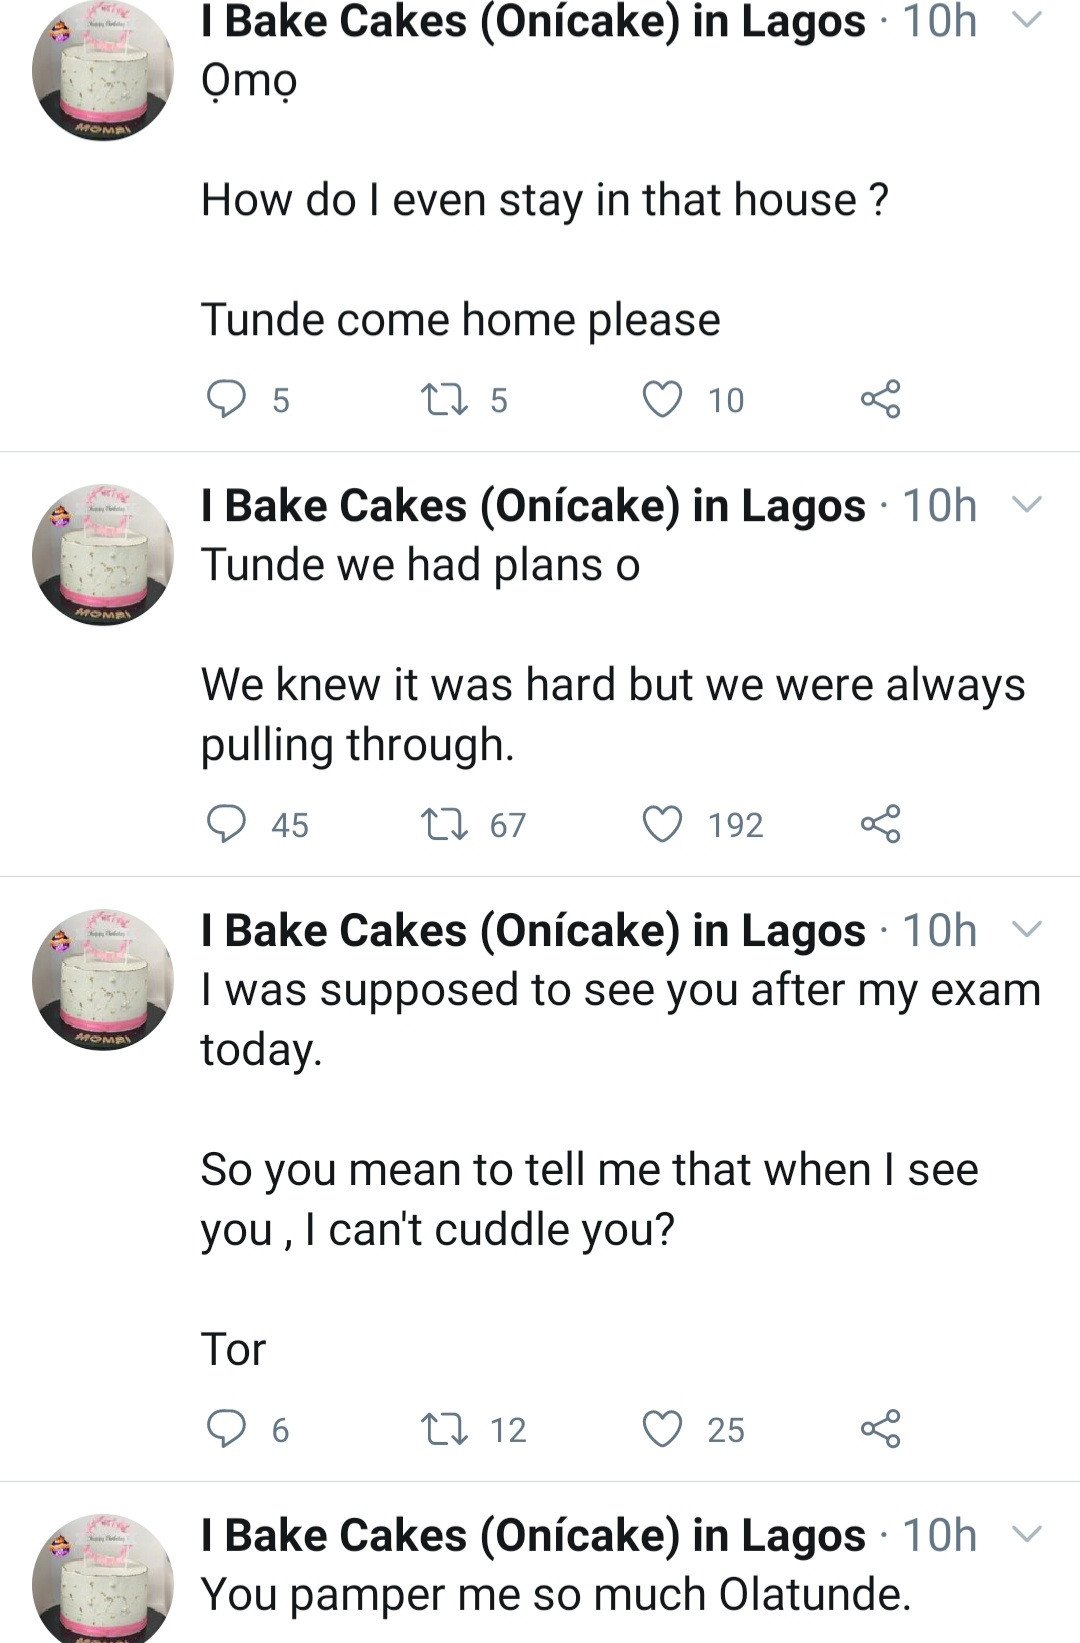Retweet the tweet with 12 retweets

tap(444, 1429)
